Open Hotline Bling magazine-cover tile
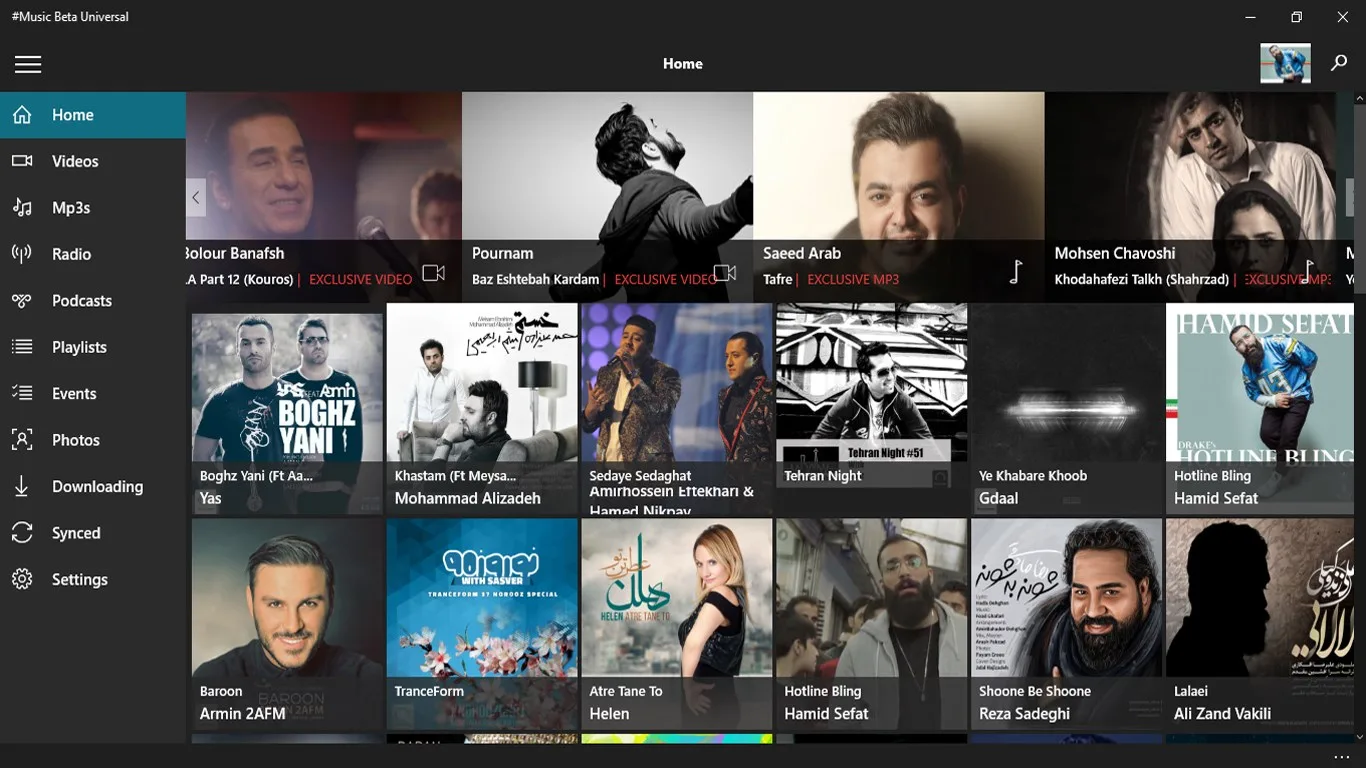 point(1260,409)
